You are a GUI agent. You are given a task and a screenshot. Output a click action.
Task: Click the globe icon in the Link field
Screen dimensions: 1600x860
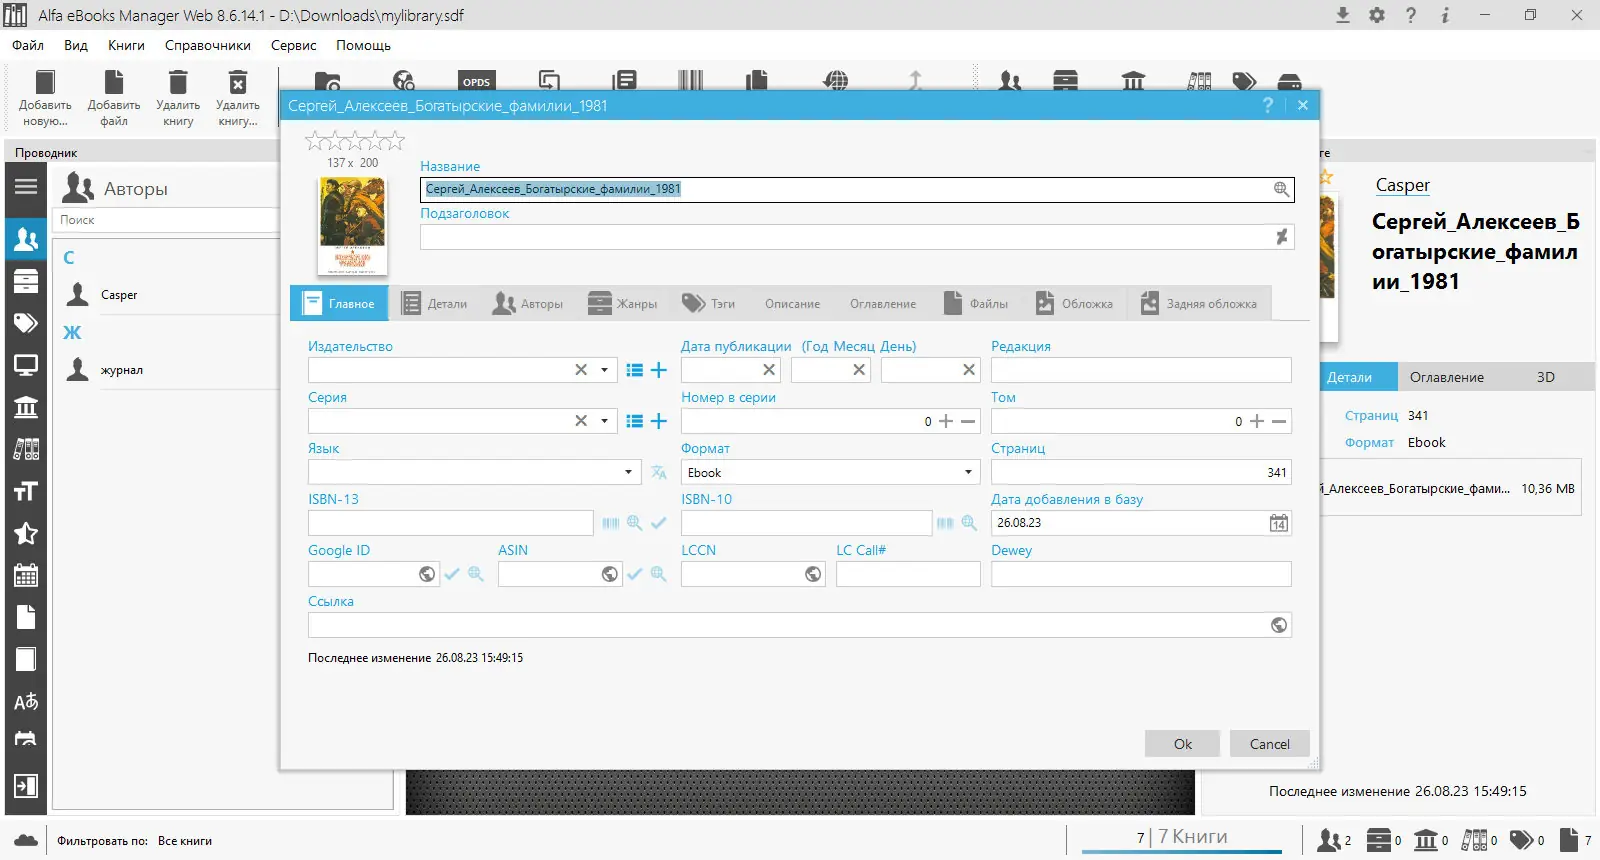(x=1279, y=625)
